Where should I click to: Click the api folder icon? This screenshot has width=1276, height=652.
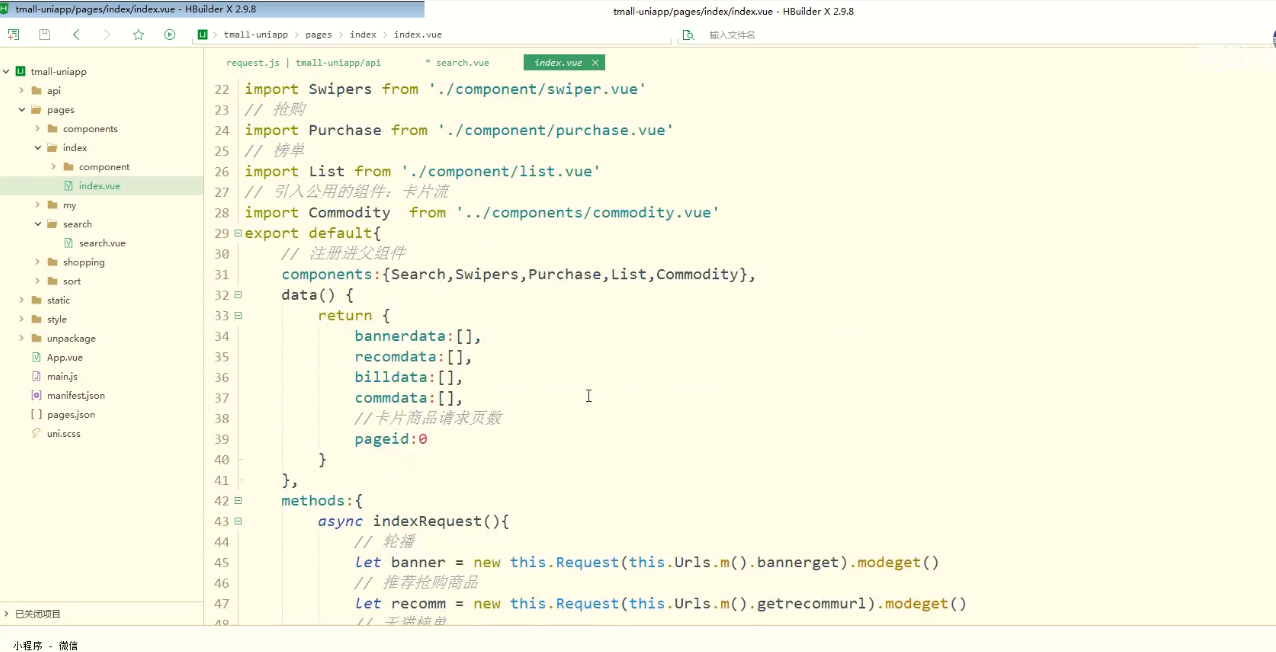pyautogui.click(x=36, y=90)
